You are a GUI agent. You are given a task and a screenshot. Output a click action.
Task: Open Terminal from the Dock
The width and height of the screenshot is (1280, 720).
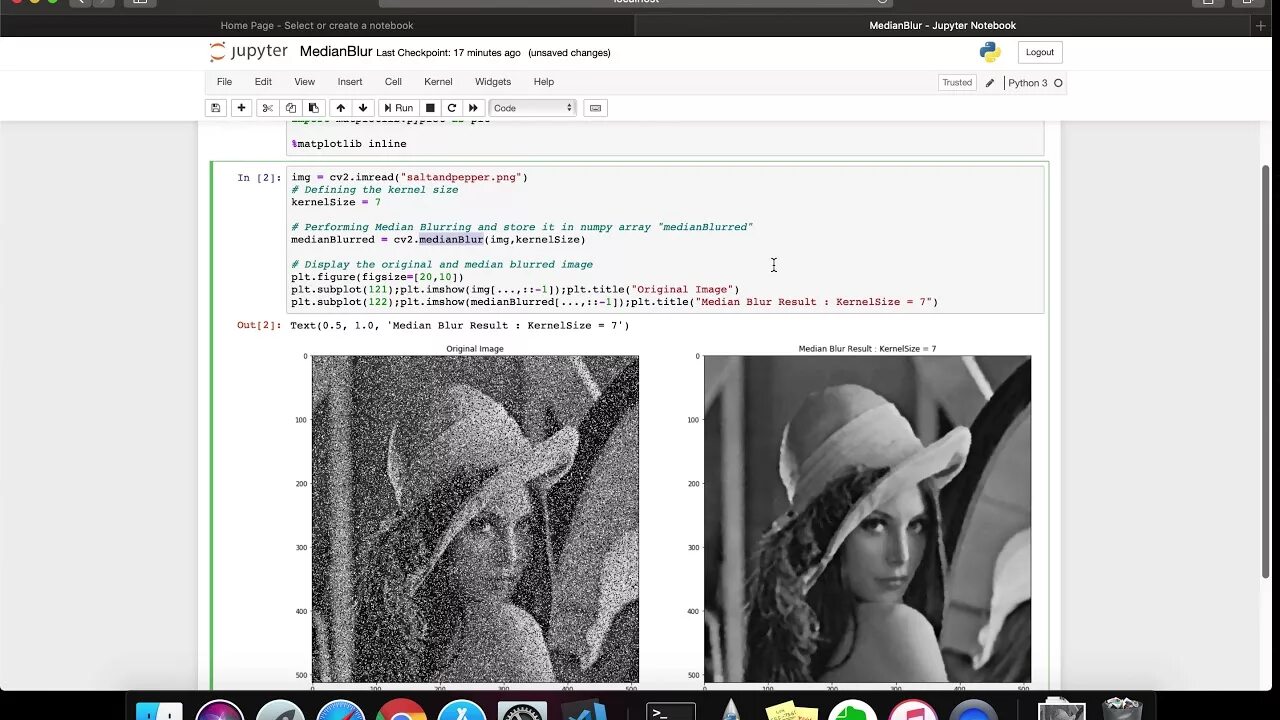point(671,711)
